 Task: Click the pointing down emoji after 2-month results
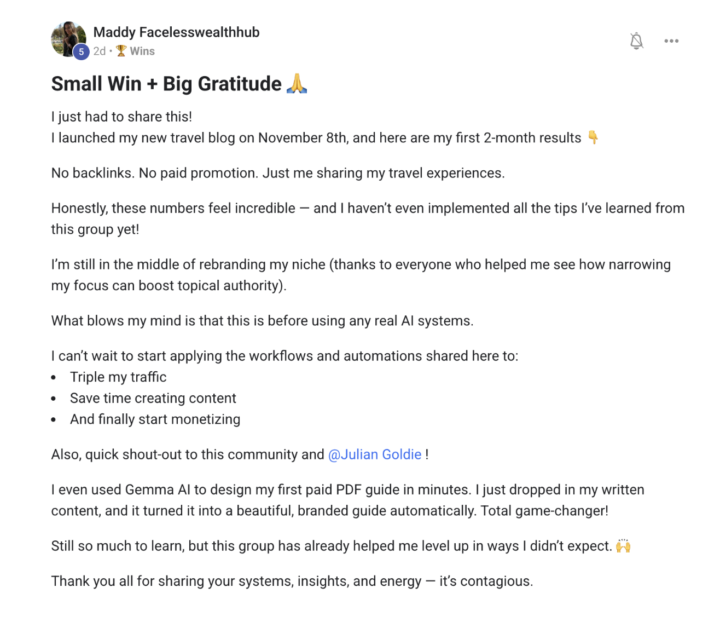pyautogui.click(x=593, y=138)
